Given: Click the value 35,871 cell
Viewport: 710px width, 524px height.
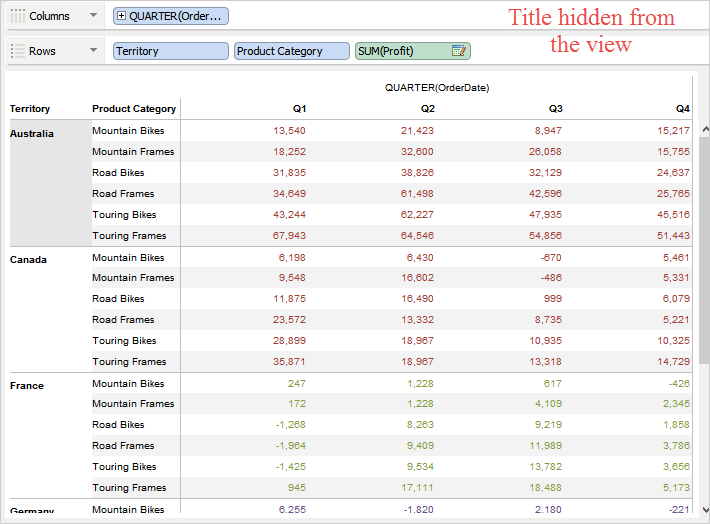Looking at the screenshot, I should (x=289, y=361).
